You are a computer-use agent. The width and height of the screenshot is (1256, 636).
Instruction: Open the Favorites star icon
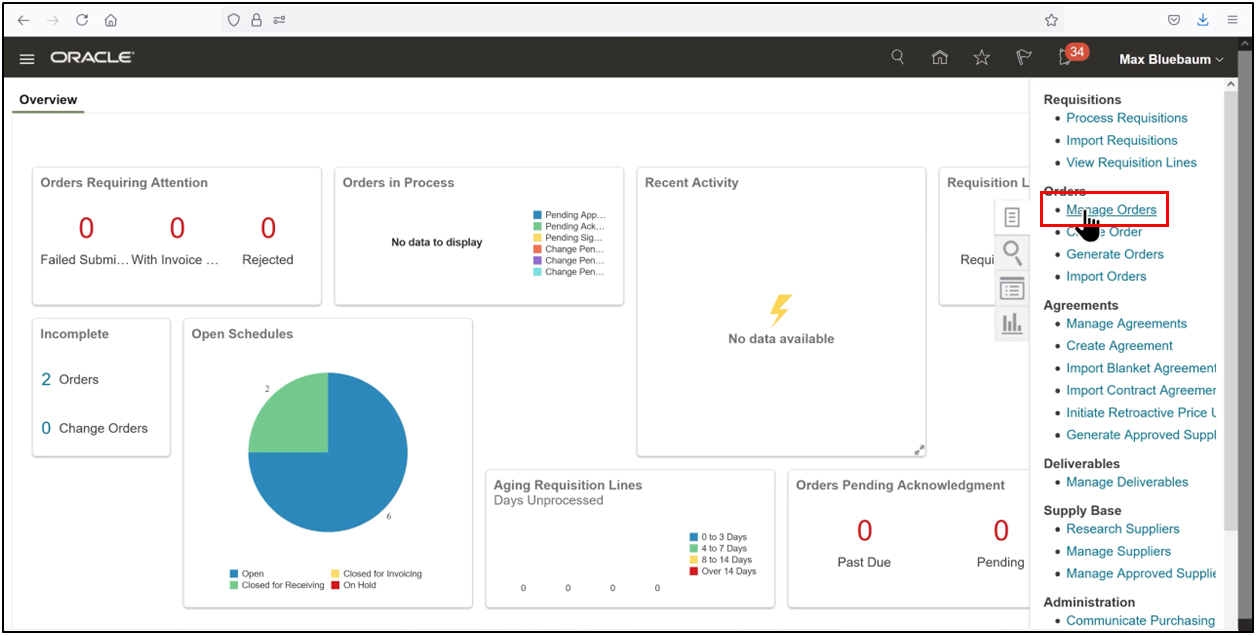click(x=981, y=57)
